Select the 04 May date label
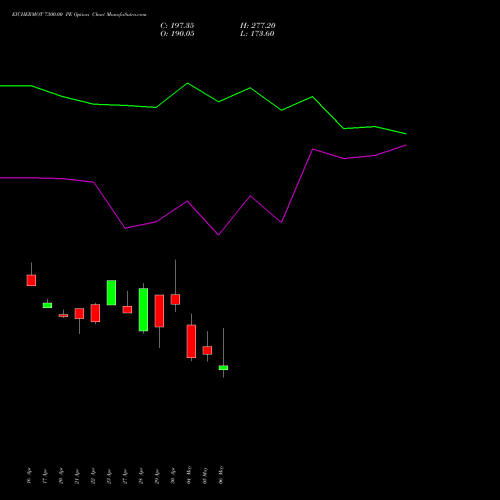The width and height of the screenshot is (500, 500). coord(189,475)
